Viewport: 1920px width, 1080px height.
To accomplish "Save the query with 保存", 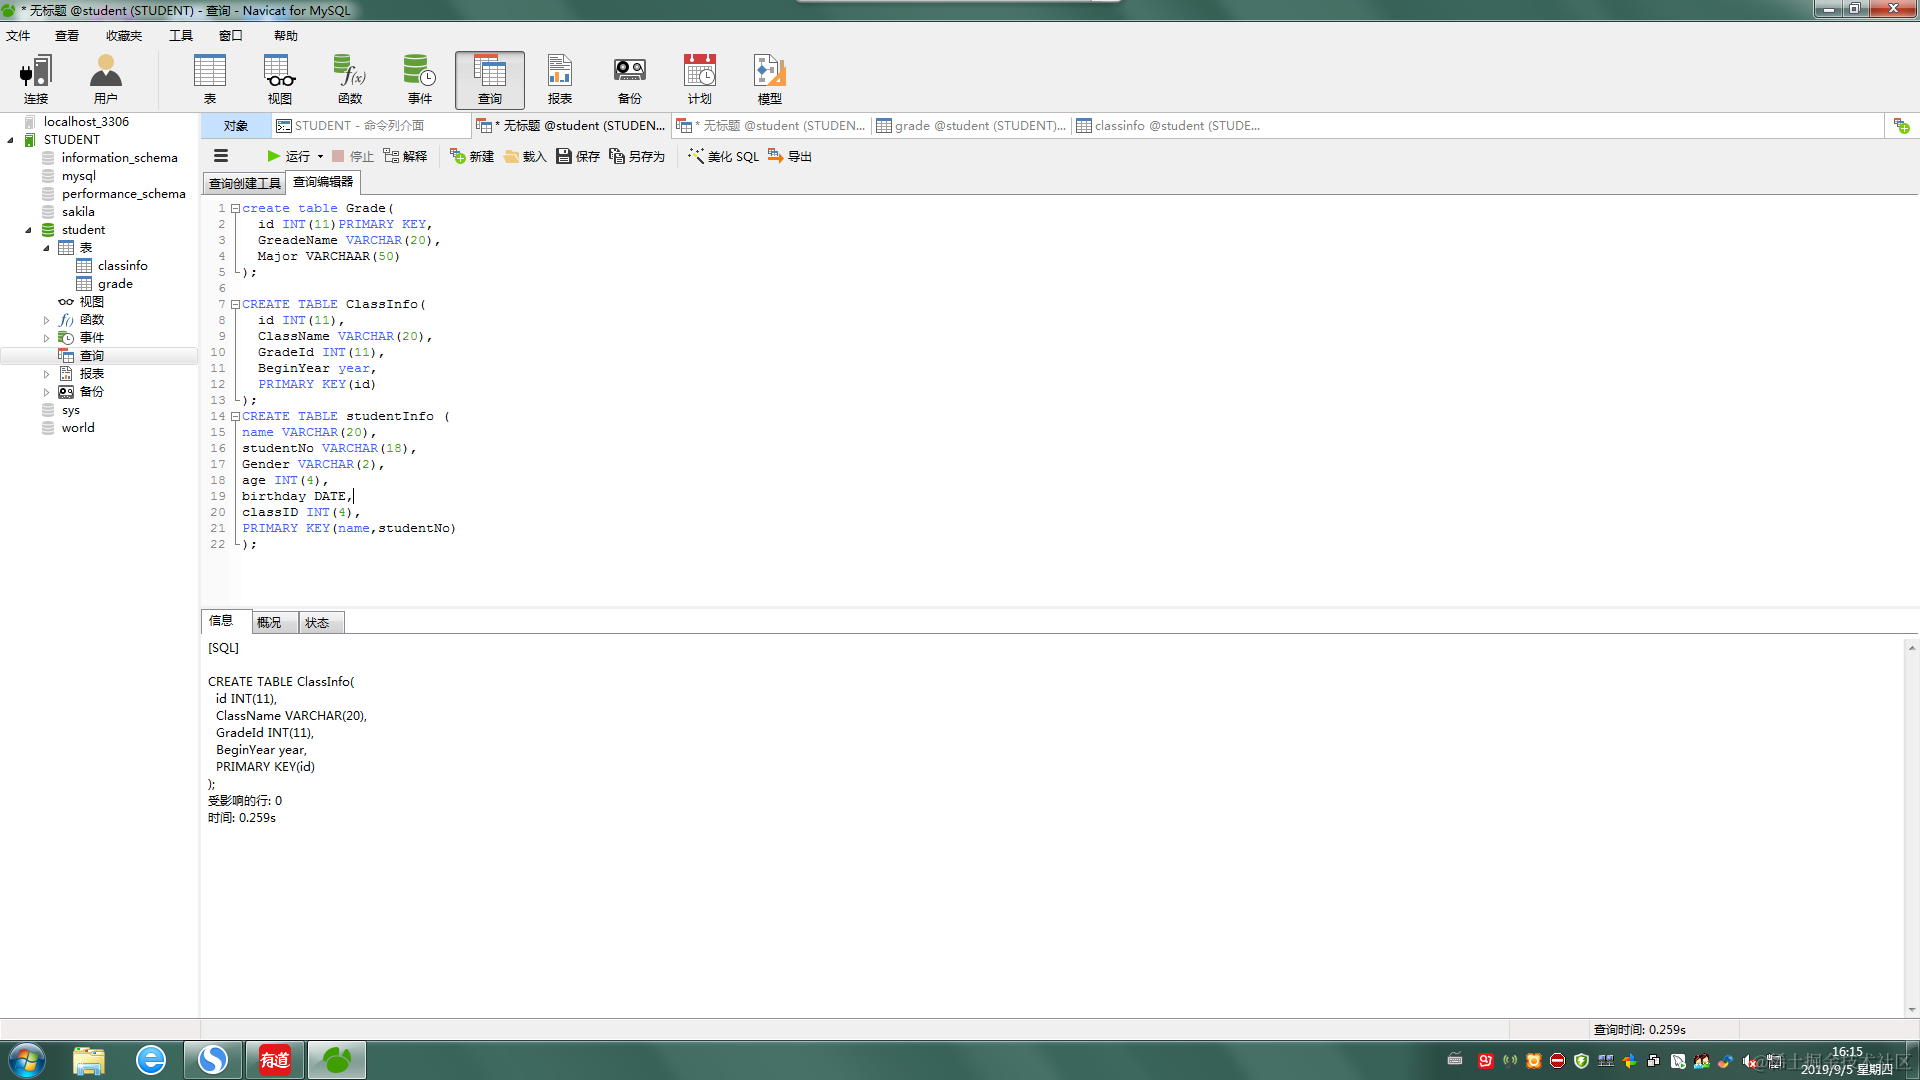I will pyautogui.click(x=578, y=156).
